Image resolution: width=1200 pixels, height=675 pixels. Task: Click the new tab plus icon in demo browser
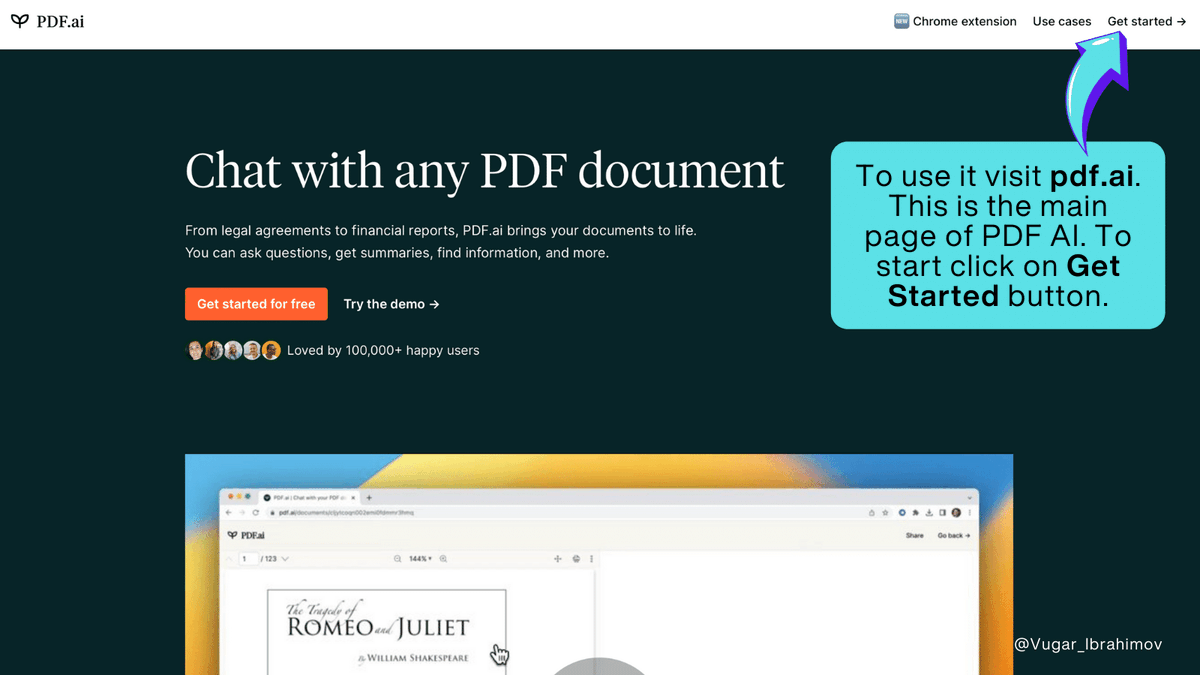pos(369,497)
